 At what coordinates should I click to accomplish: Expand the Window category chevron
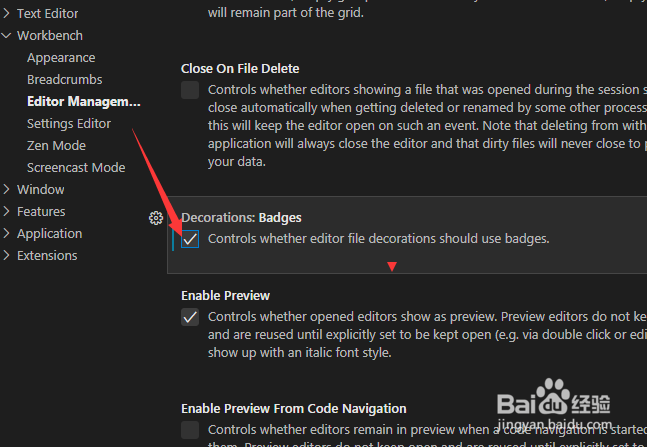(6, 189)
